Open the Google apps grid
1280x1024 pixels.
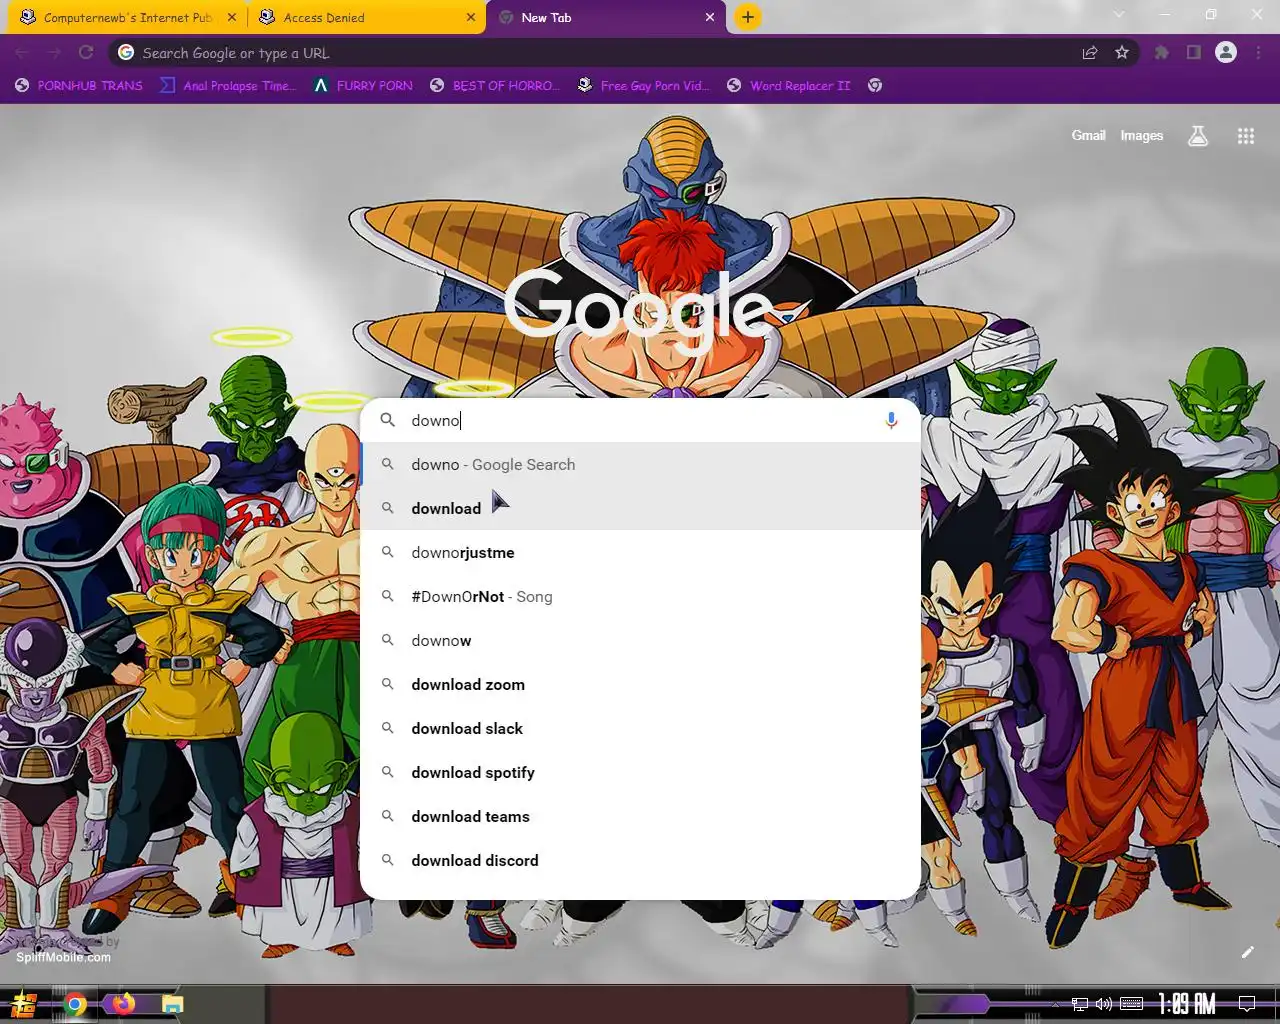click(1246, 136)
